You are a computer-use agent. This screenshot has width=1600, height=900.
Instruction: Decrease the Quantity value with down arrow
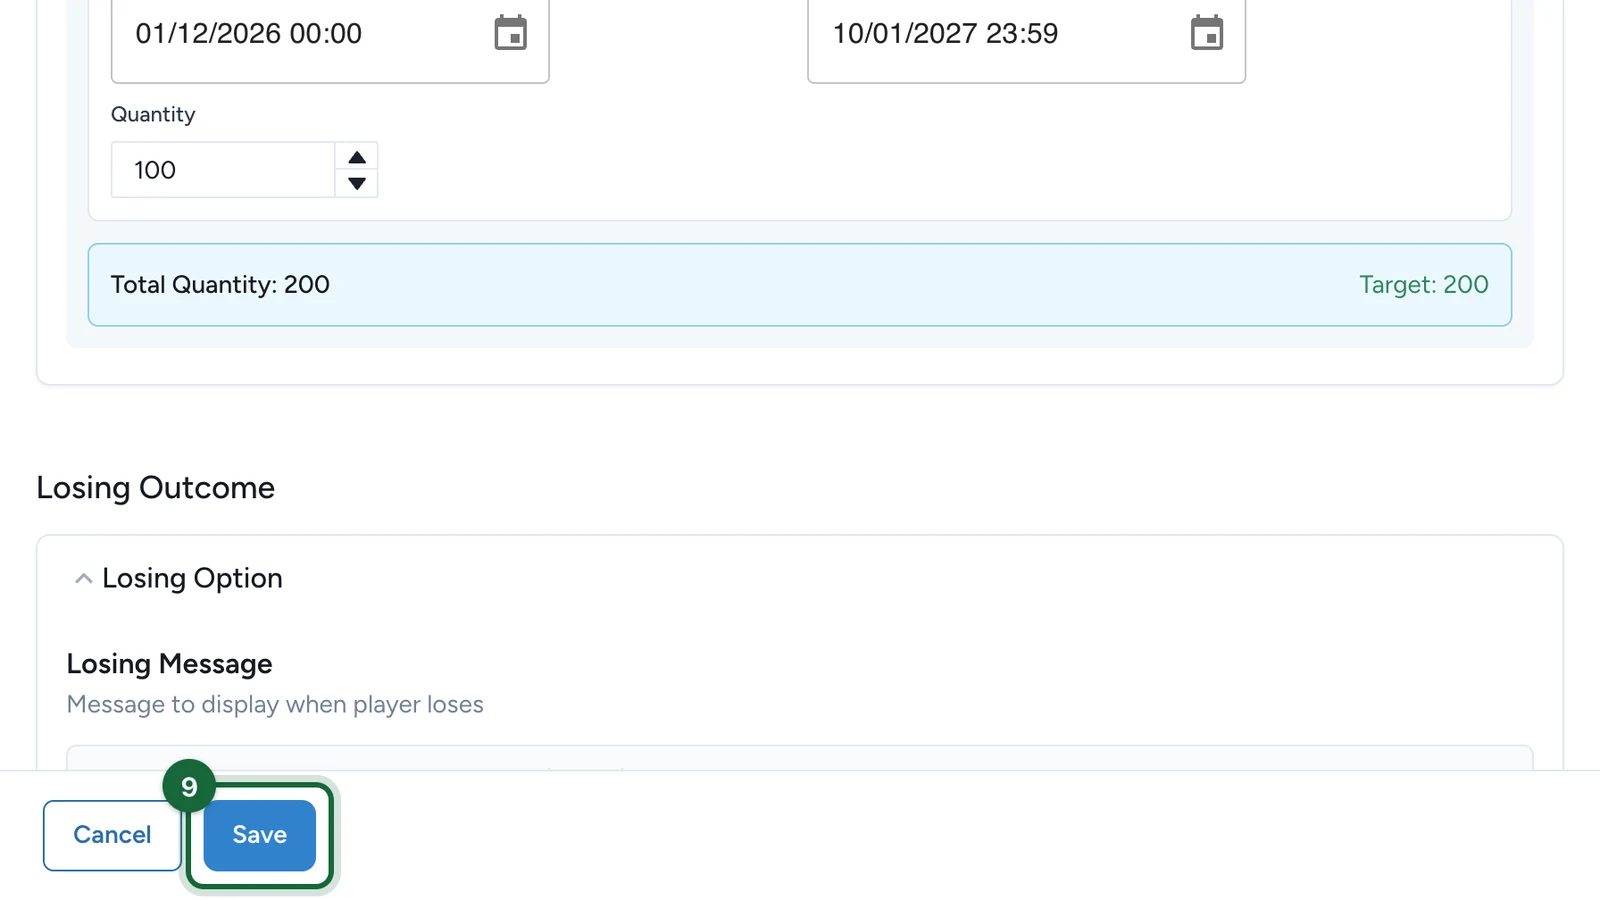357,183
